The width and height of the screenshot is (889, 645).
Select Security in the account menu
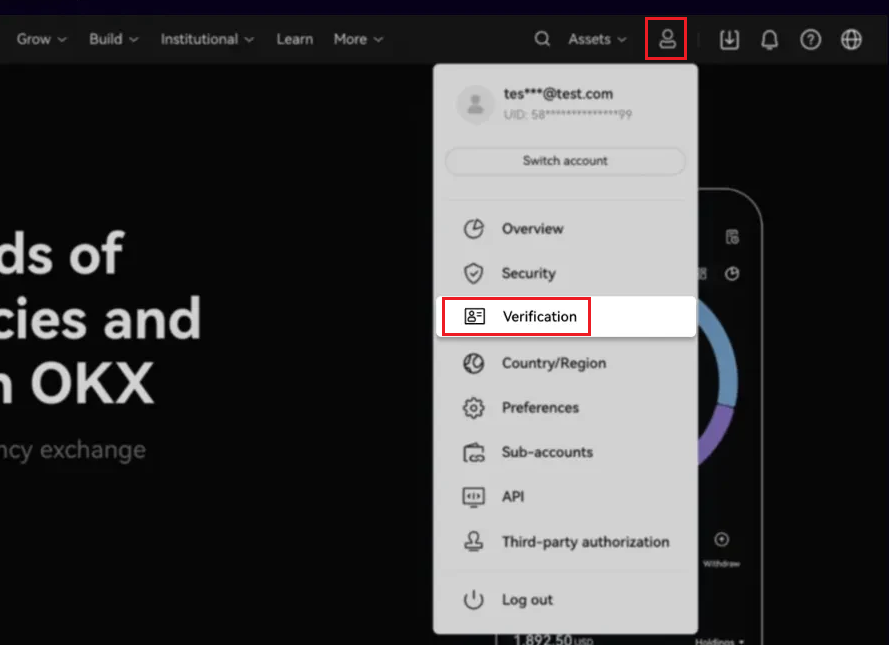[566, 273]
